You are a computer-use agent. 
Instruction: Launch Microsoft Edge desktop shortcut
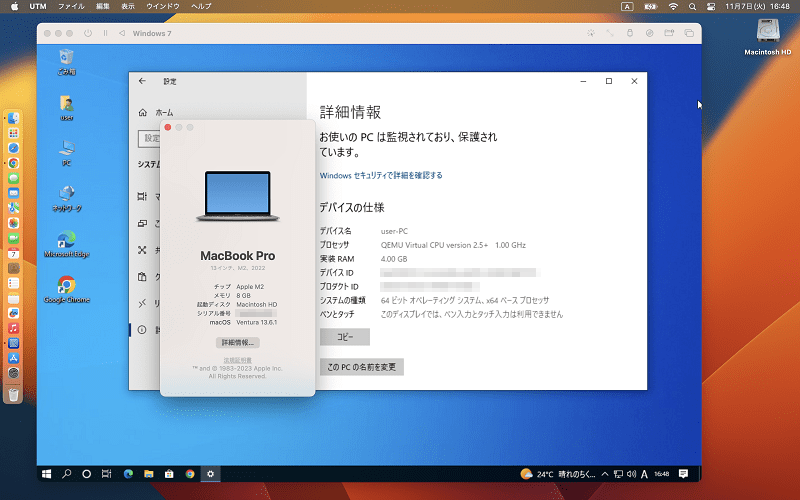coord(67,244)
